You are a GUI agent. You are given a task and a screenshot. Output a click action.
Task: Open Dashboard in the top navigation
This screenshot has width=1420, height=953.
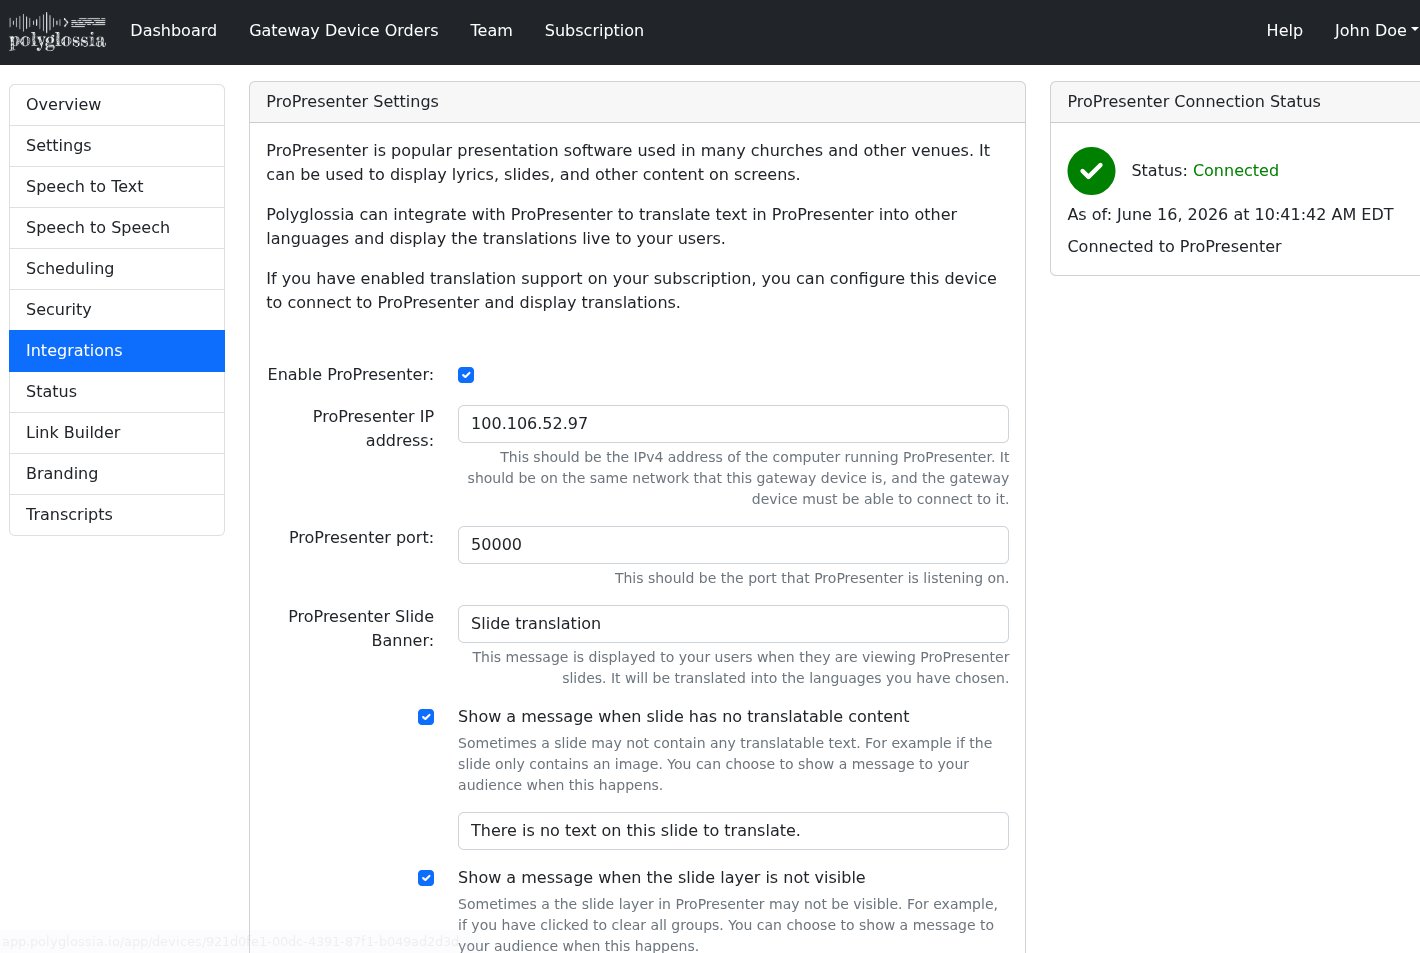[x=173, y=31]
